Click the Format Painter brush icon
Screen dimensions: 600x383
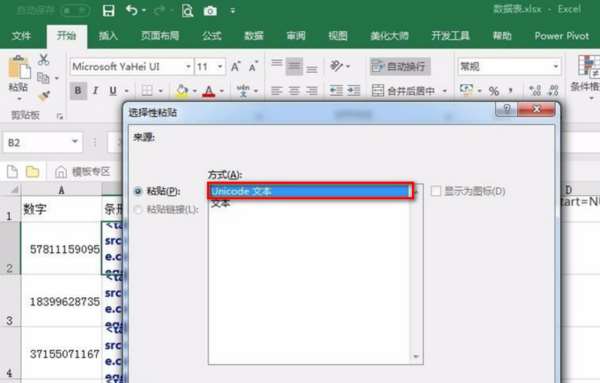[x=44, y=96]
